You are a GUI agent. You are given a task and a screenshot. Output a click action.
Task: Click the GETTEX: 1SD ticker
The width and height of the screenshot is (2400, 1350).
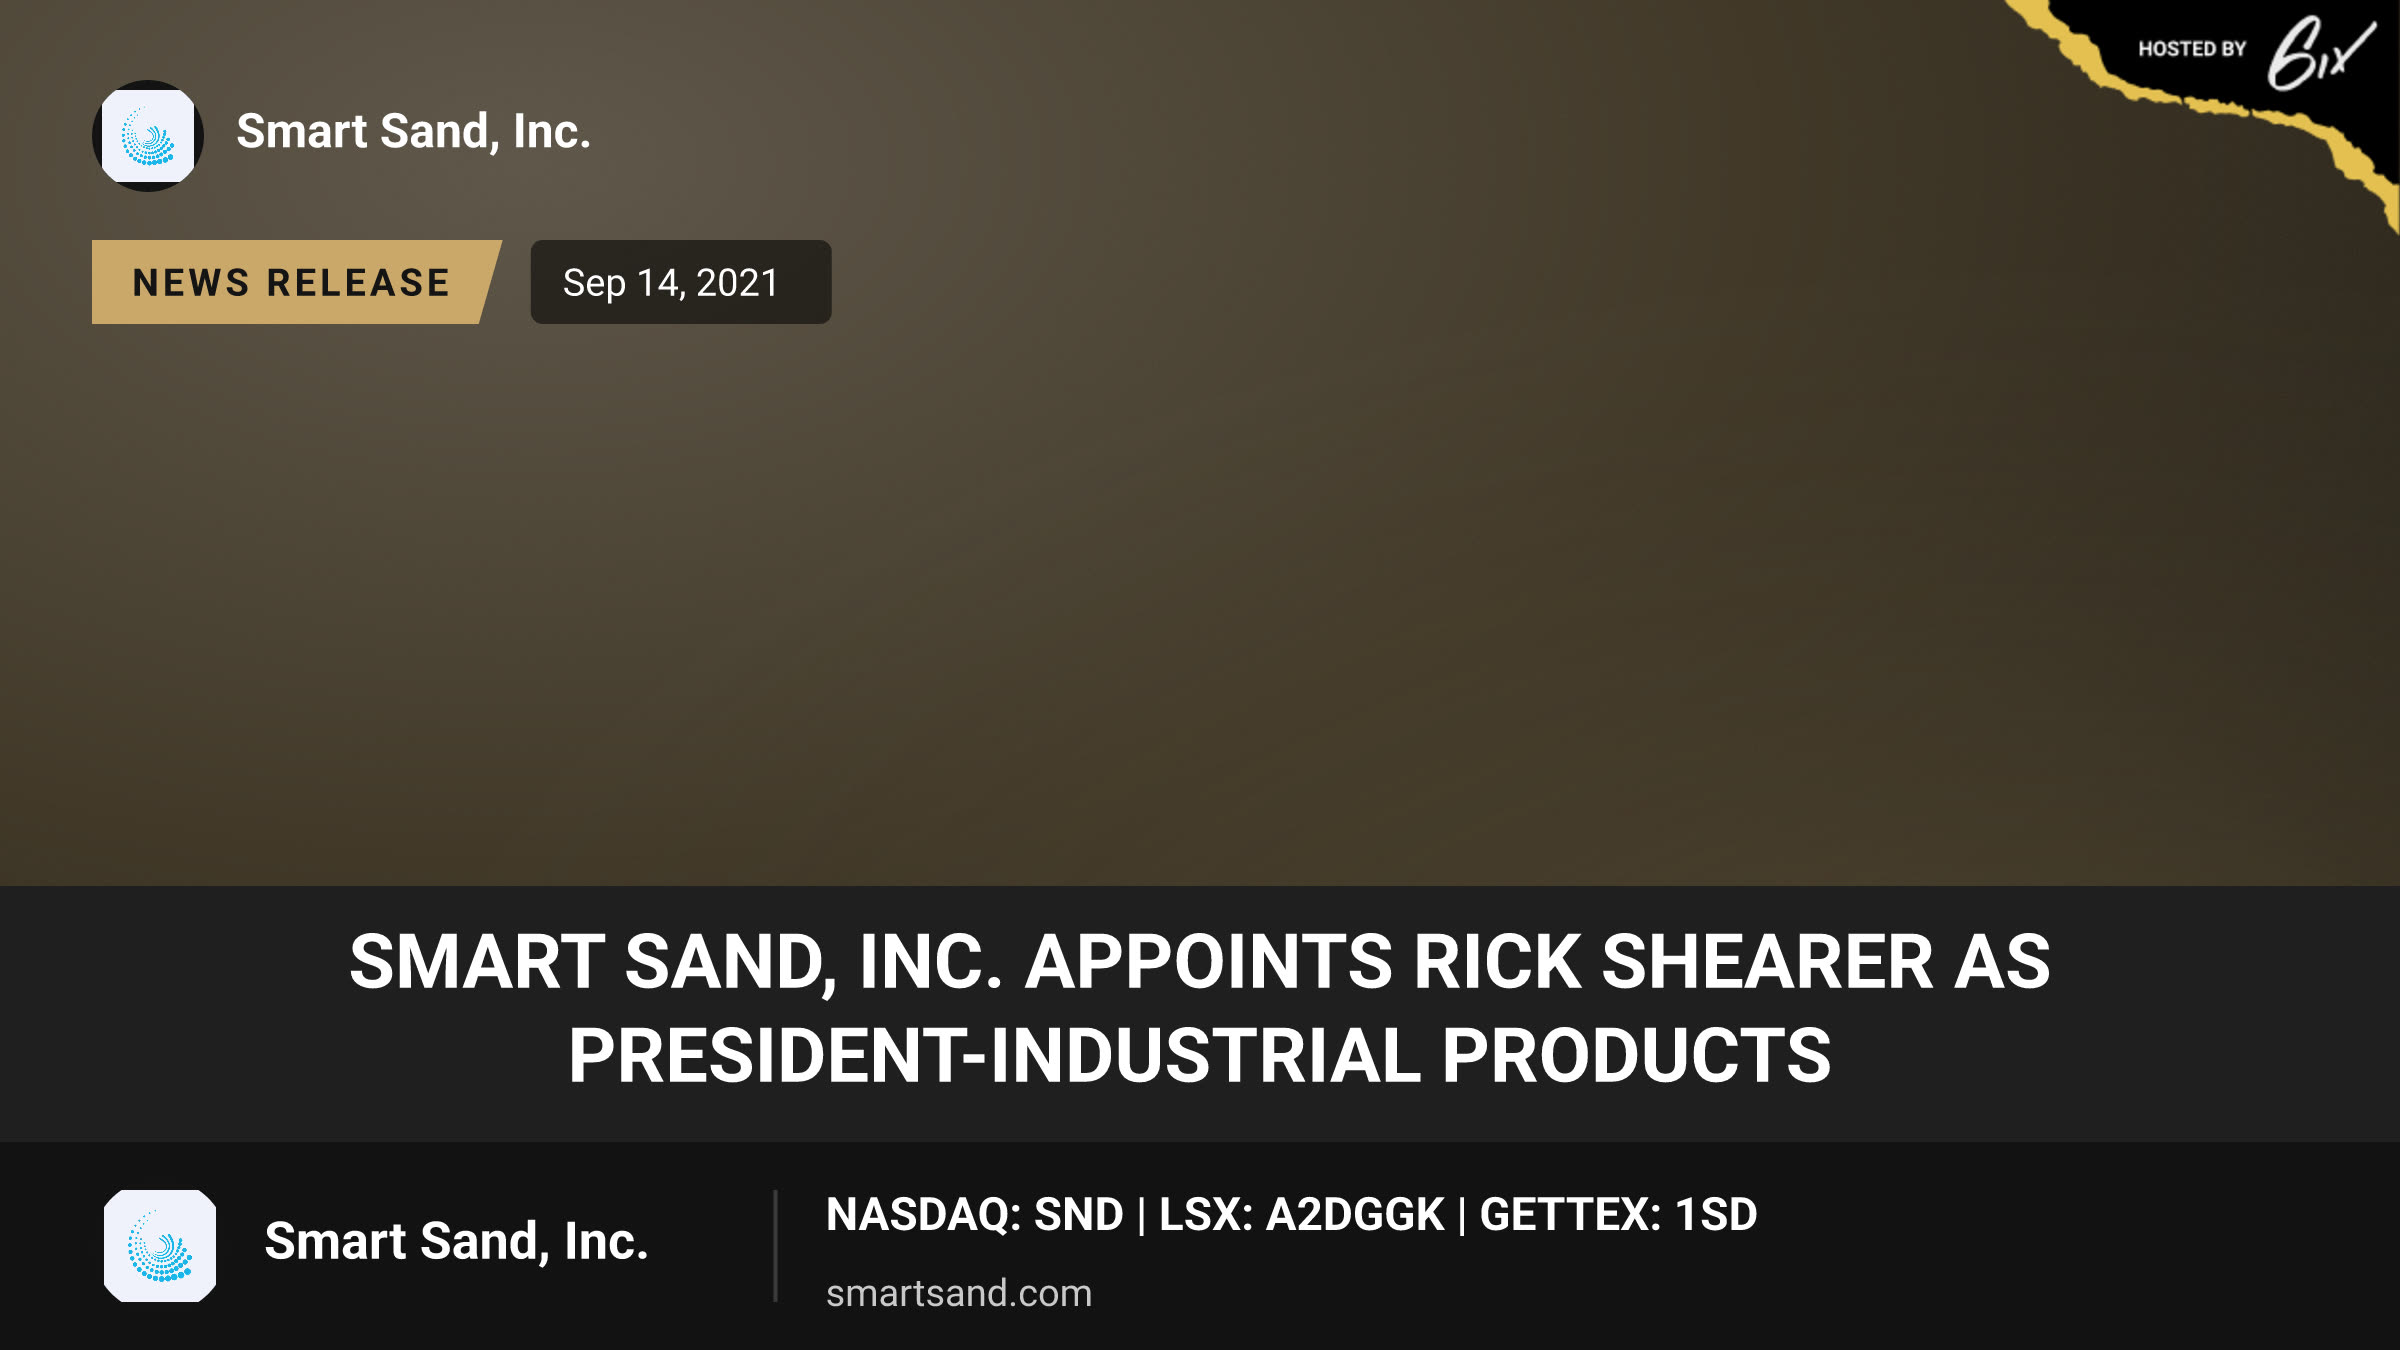coord(1618,1215)
